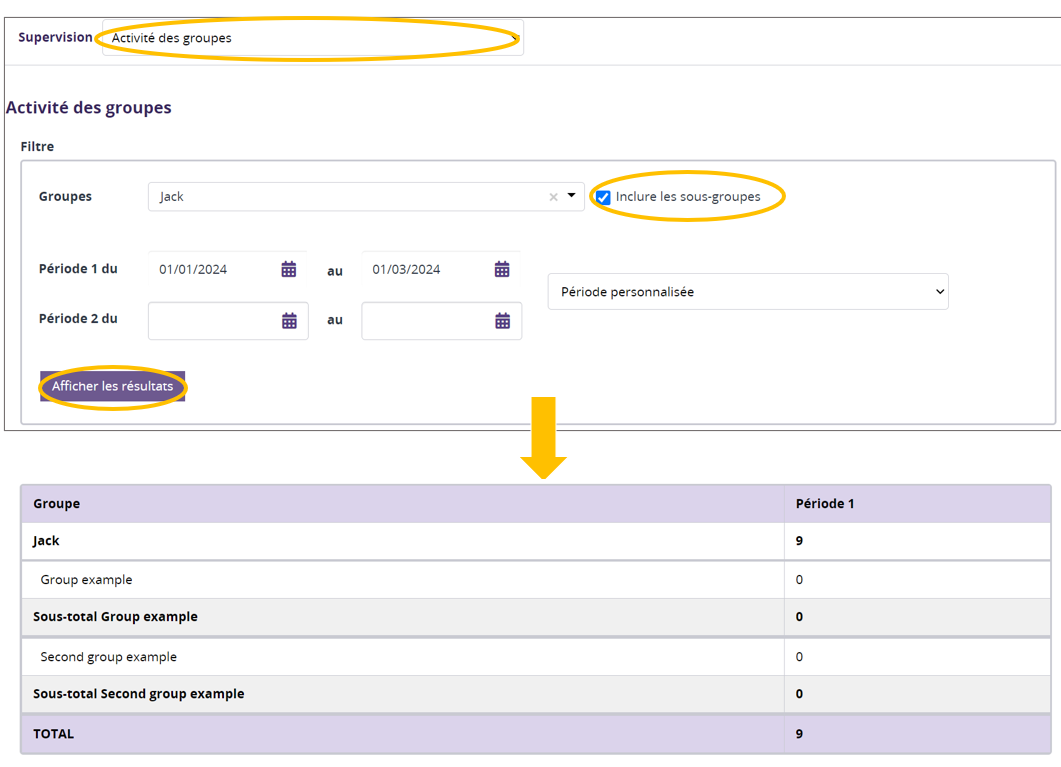The image size is (1061, 767).
Task: Click the Période 1 start date field
Action: (x=213, y=269)
